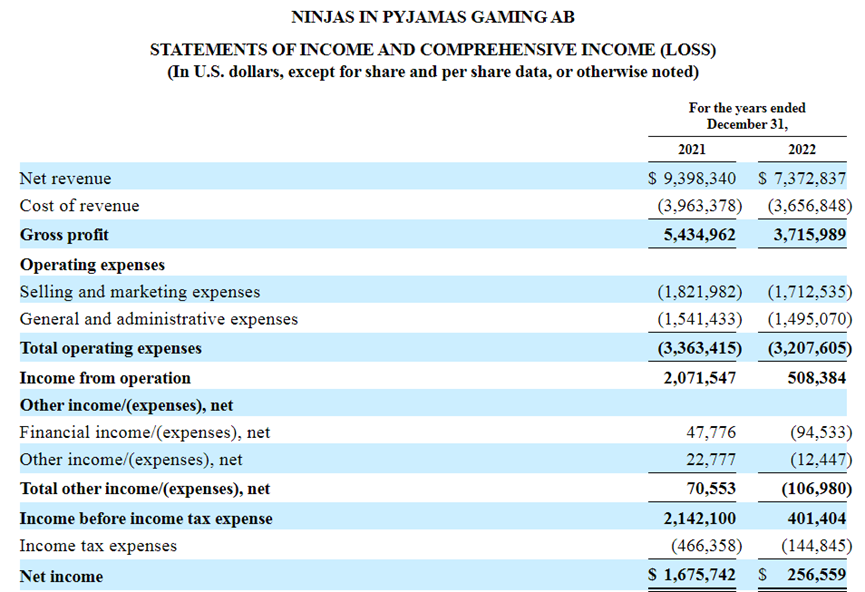
Task: Select gross profit value 3,715,989
Action: click(809, 235)
